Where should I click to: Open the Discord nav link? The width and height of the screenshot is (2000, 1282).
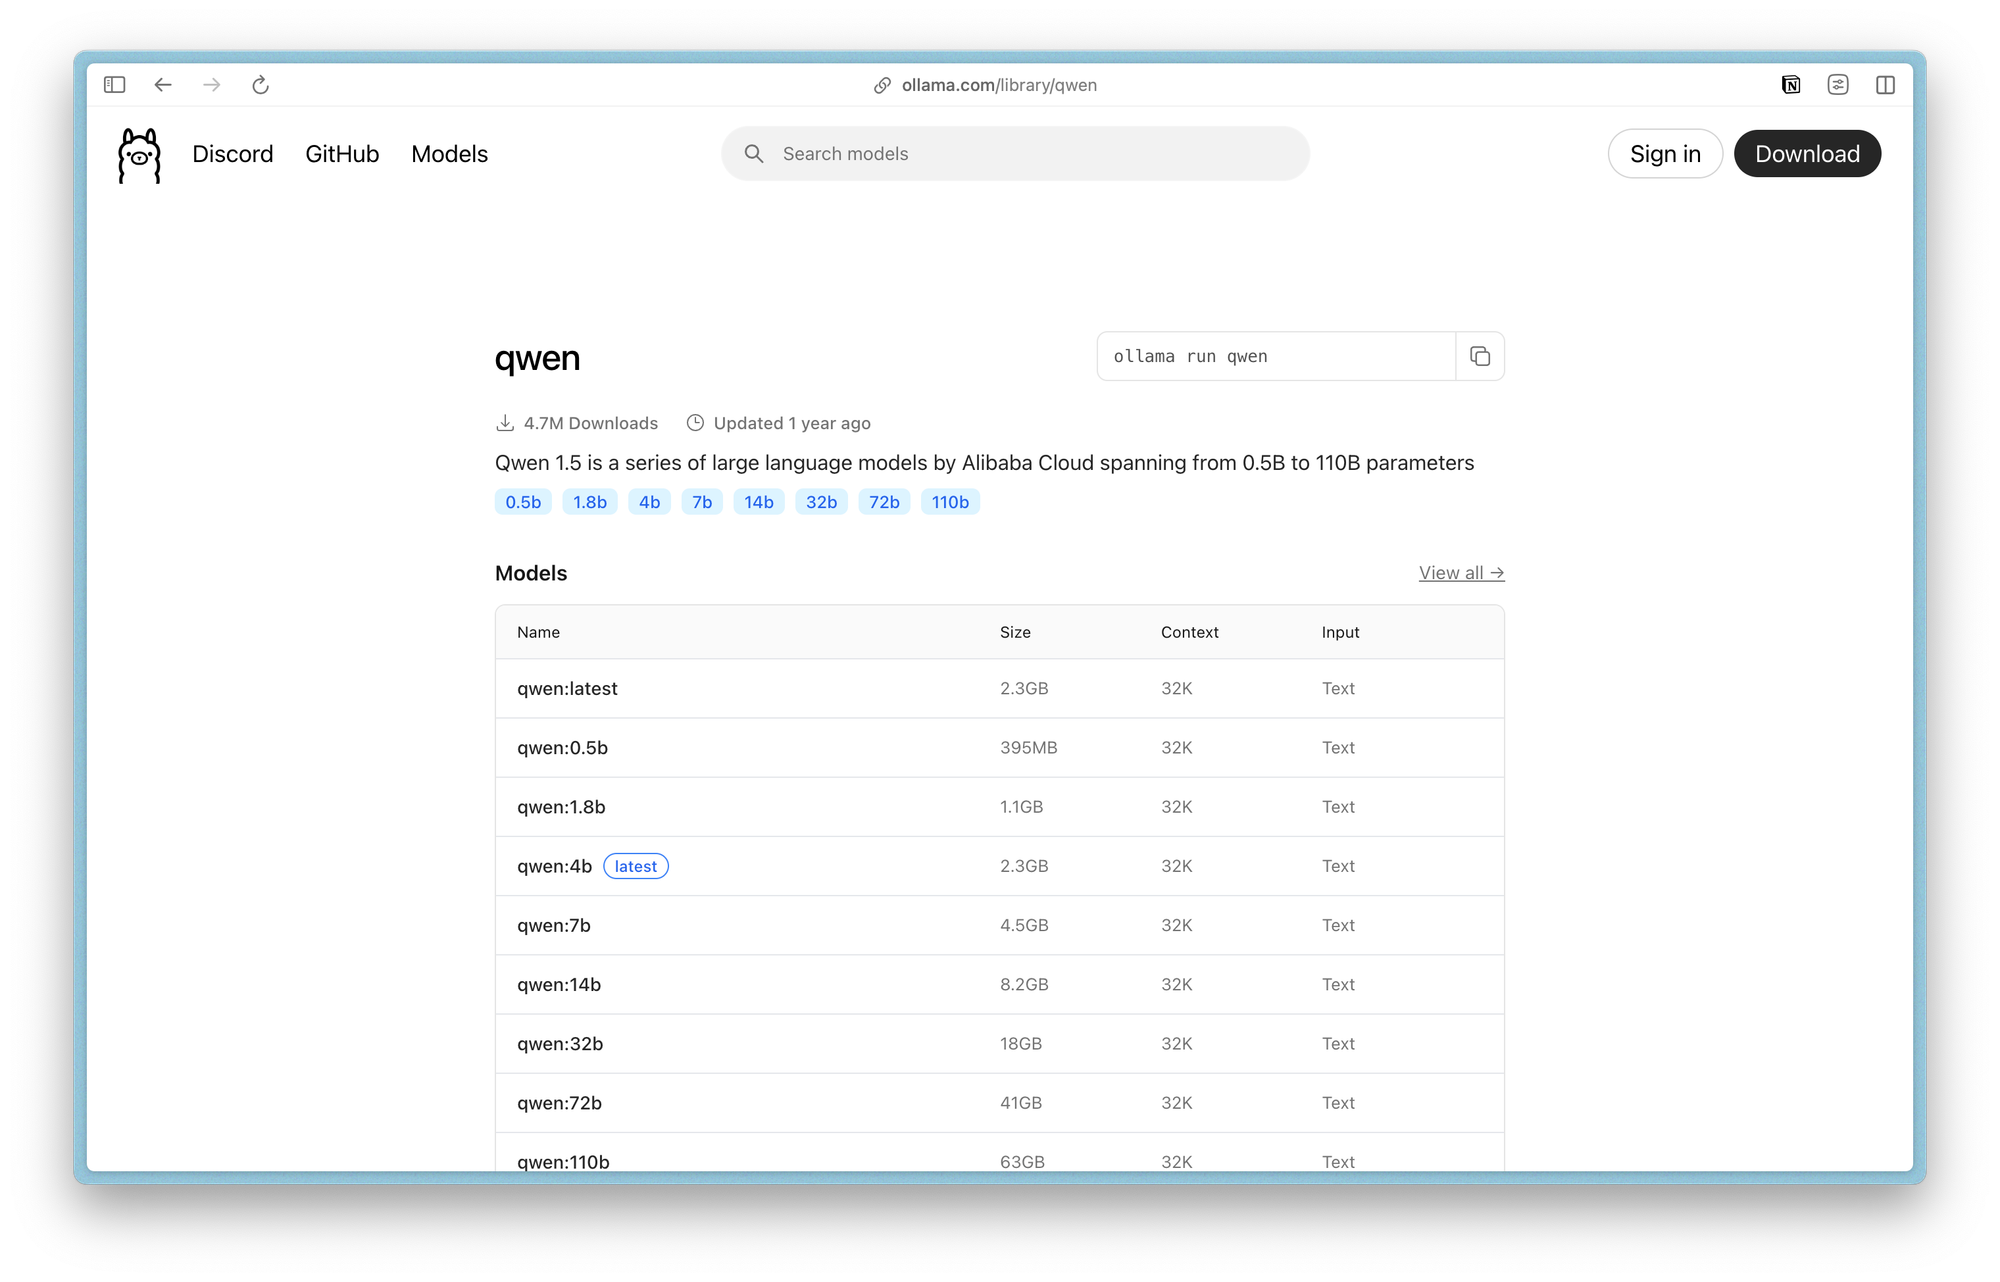tap(233, 154)
